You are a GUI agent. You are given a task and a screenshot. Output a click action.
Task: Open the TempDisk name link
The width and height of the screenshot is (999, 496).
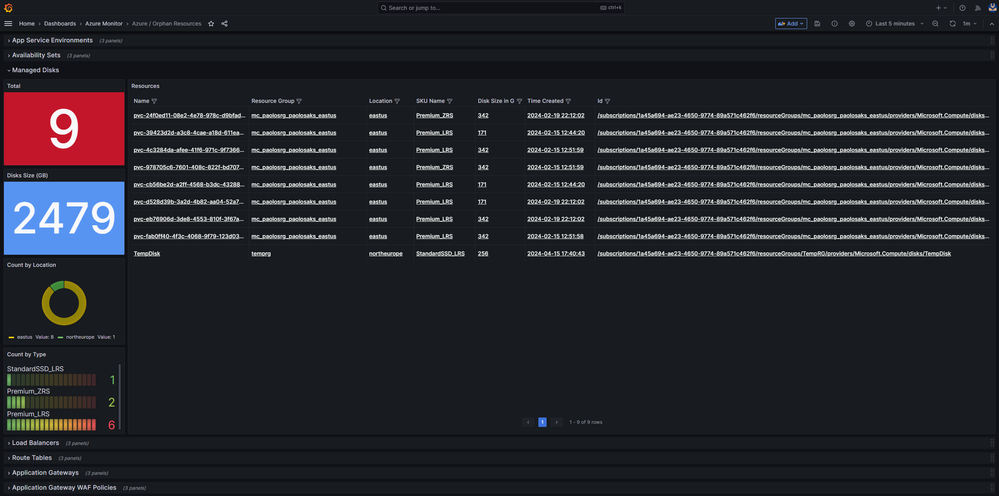click(x=146, y=253)
